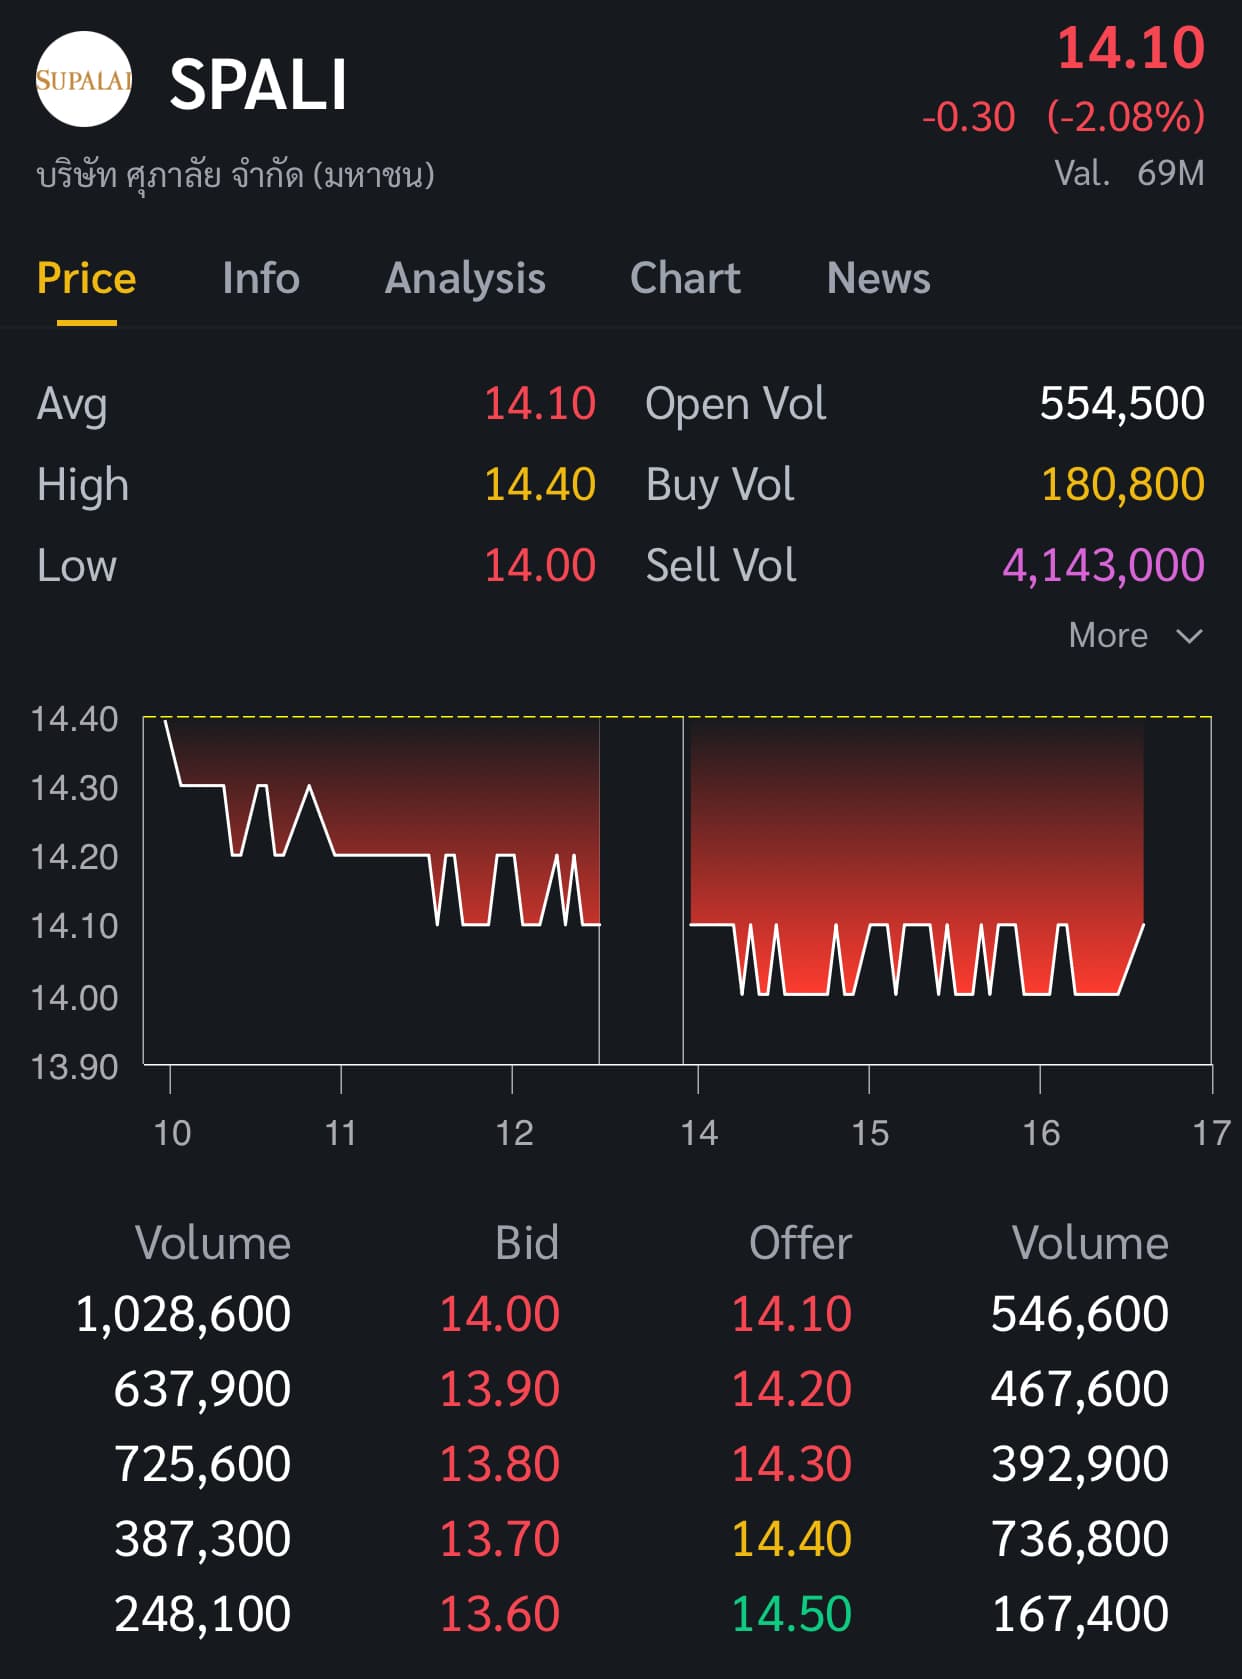Tap the 14.40 label on chart axis

click(74, 719)
